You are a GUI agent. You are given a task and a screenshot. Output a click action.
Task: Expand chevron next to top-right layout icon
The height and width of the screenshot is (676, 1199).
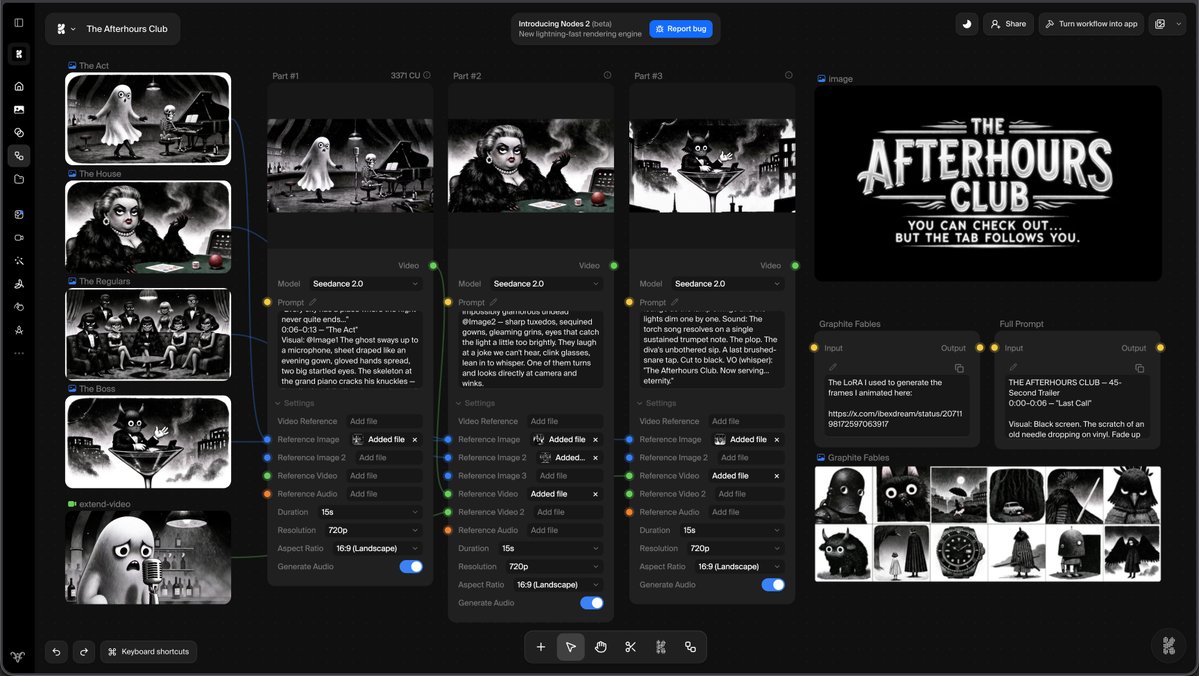(x=1178, y=24)
